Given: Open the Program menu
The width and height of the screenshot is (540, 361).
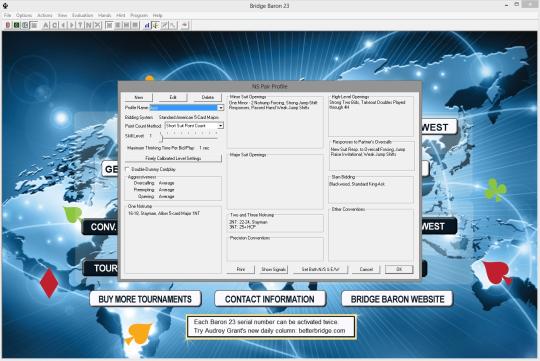Looking at the screenshot, I should coord(139,16).
